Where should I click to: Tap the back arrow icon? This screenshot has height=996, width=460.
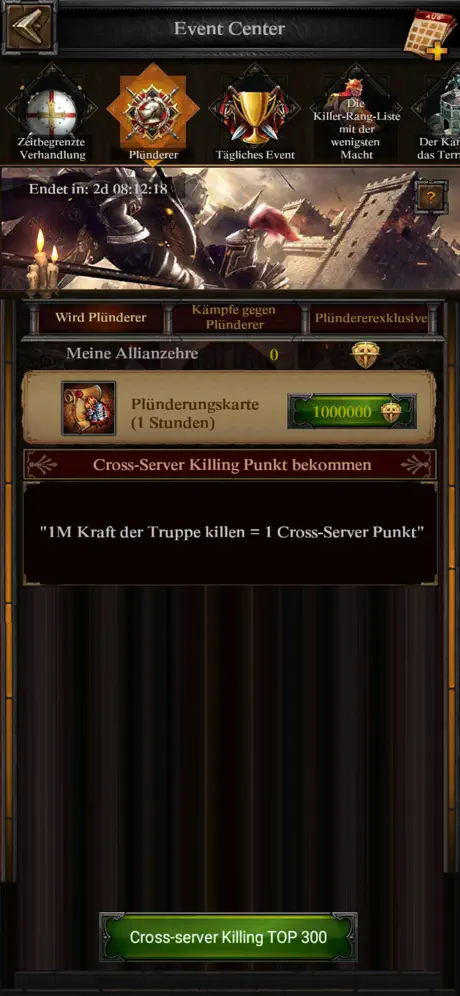[28, 27]
